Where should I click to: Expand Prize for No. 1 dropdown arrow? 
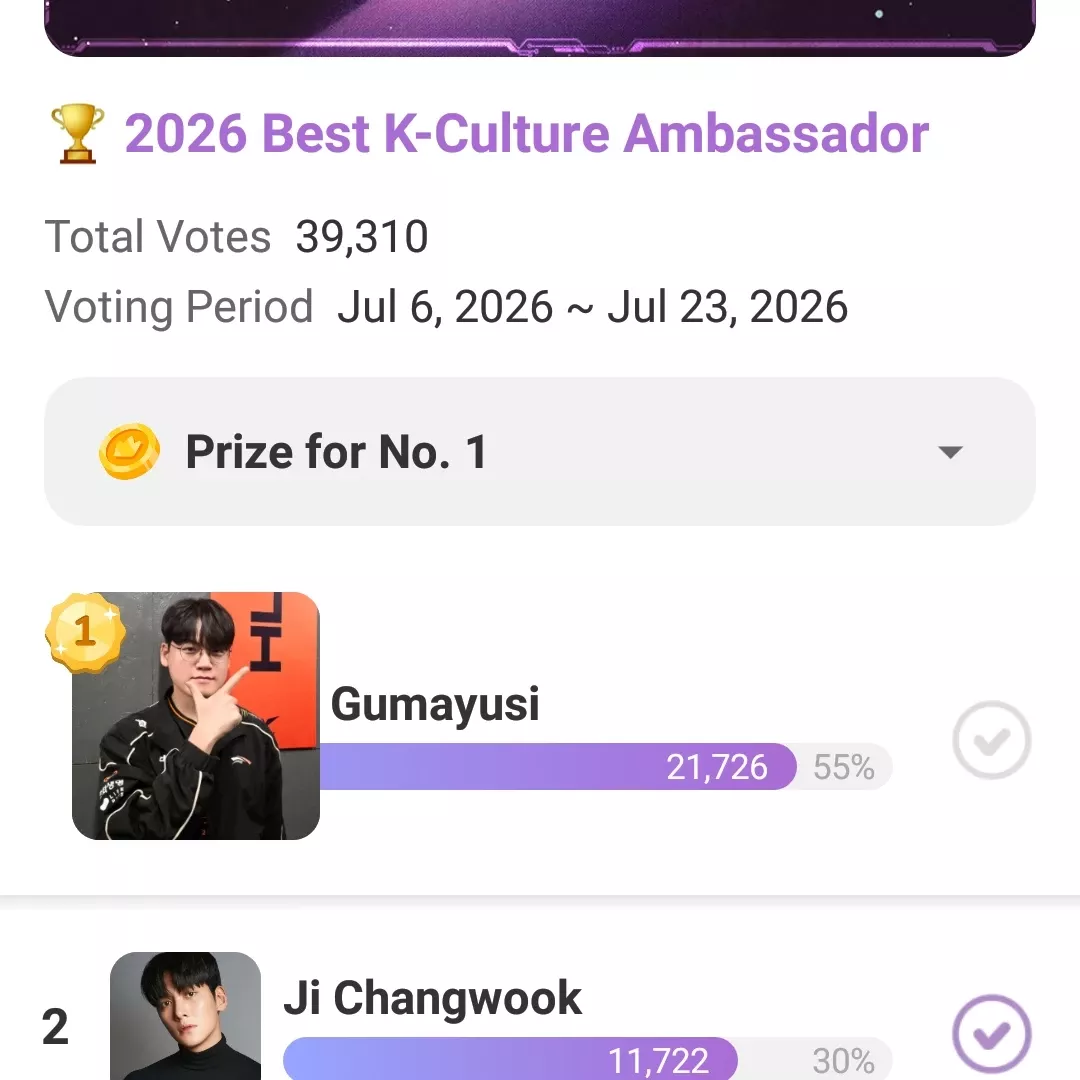pyautogui.click(x=950, y=452)
